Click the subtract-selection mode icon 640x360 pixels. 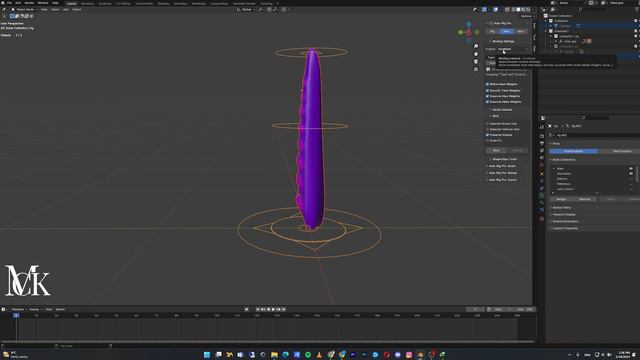(22, 16)
